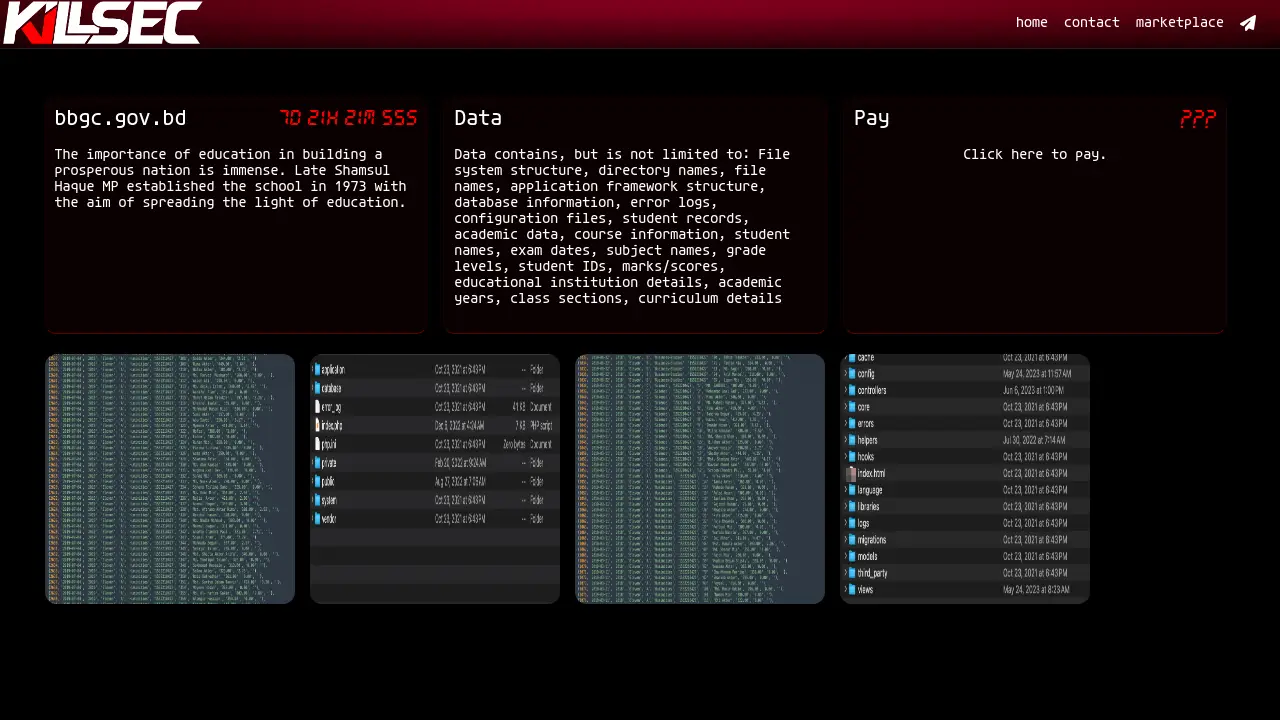Click the application folder icon in the screenshot
1280x720 pixels.
tap(318, 369)
